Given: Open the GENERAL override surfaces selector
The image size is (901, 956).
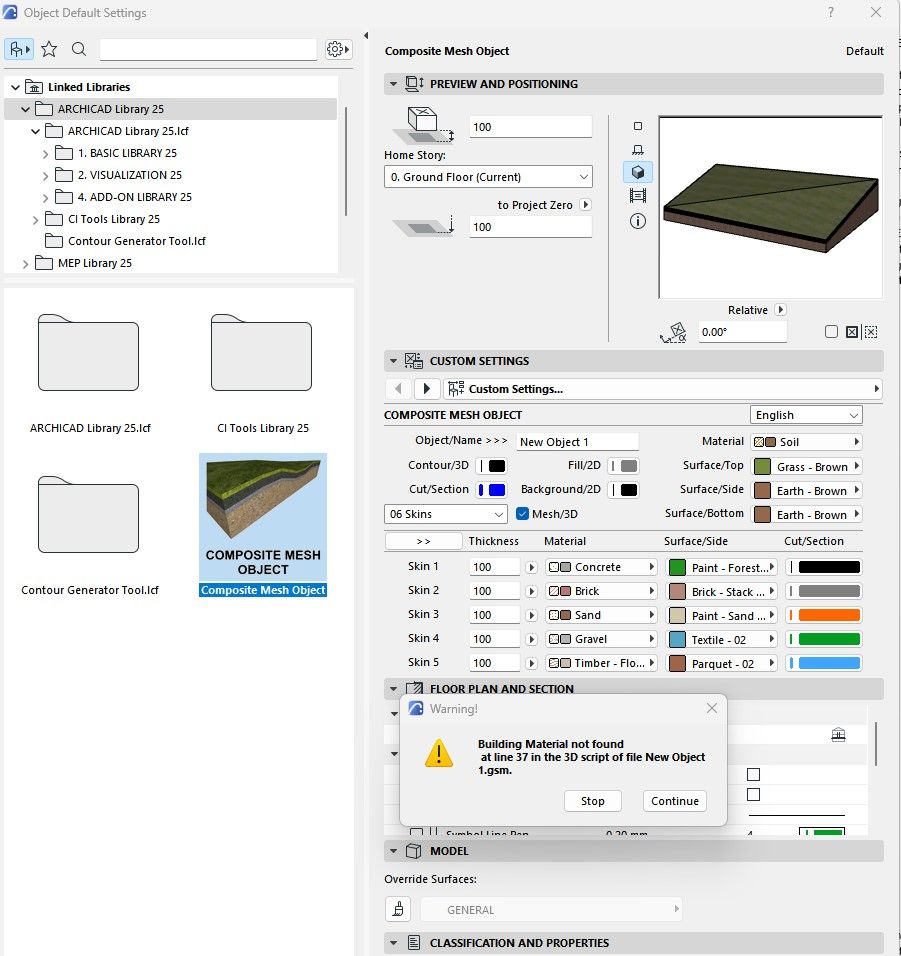Looking at the screenshot, I should coord(551,910).
